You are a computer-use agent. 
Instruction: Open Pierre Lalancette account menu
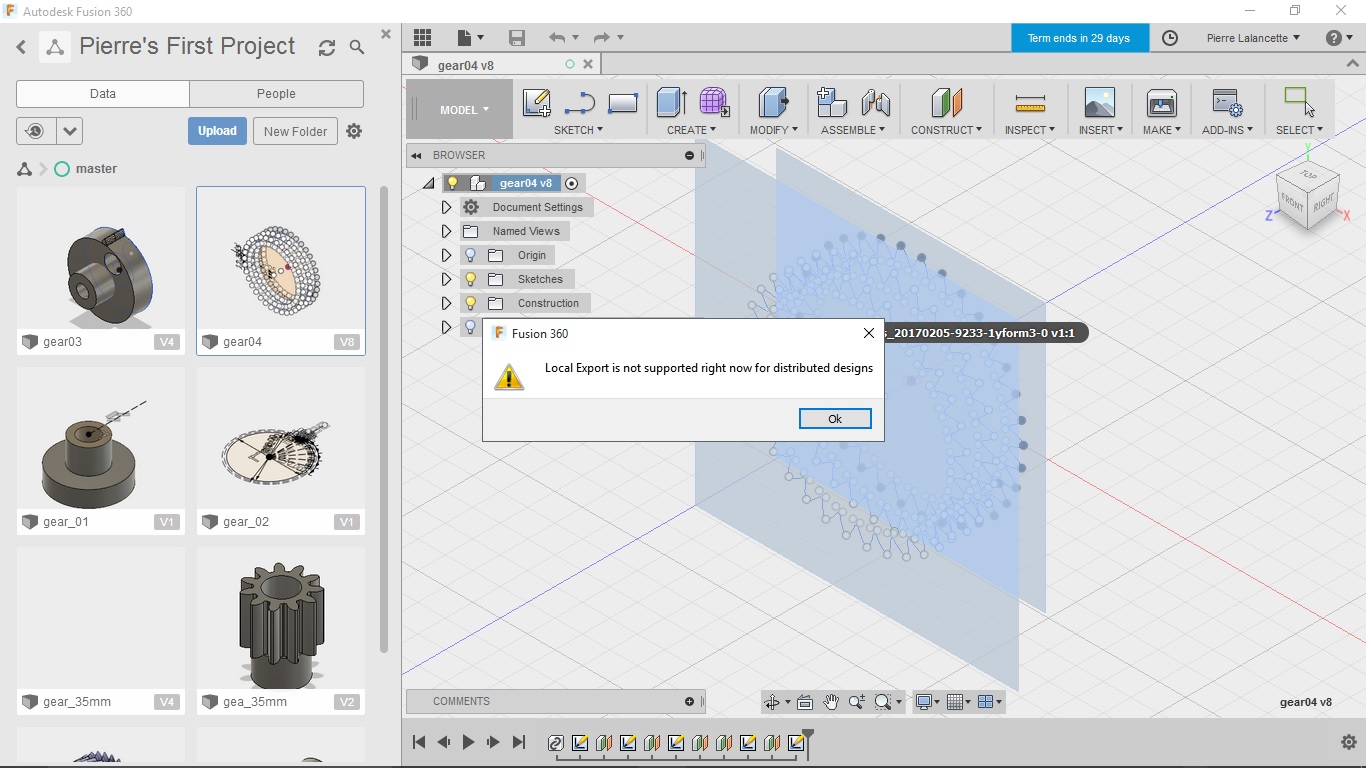pos(1253,38)
